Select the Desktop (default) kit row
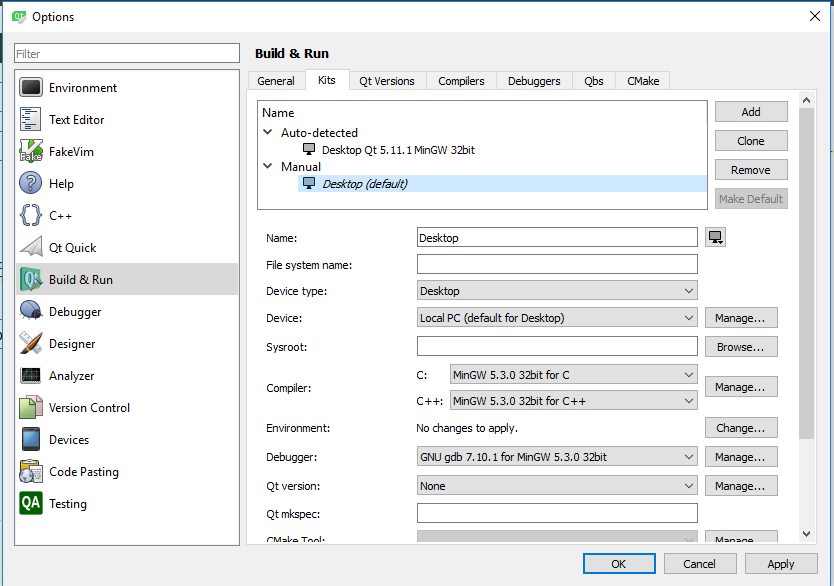This screenshot has width=834, height=586. point(502,183)
